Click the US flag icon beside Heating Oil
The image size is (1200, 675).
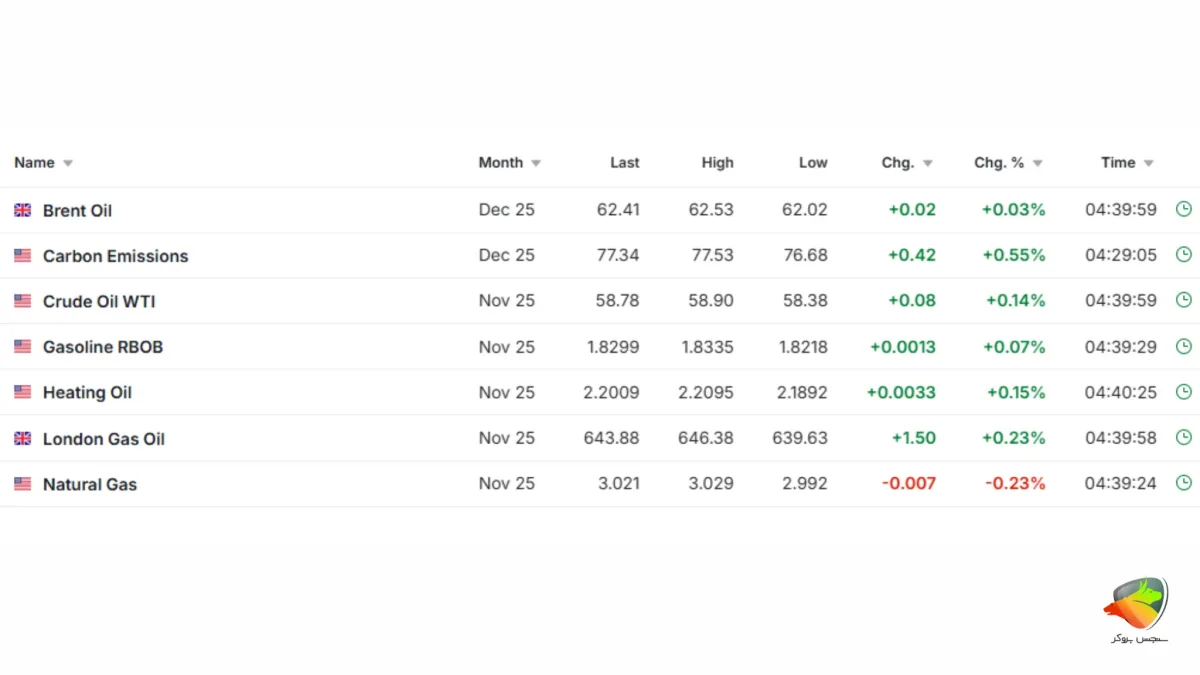click(22, 392)
